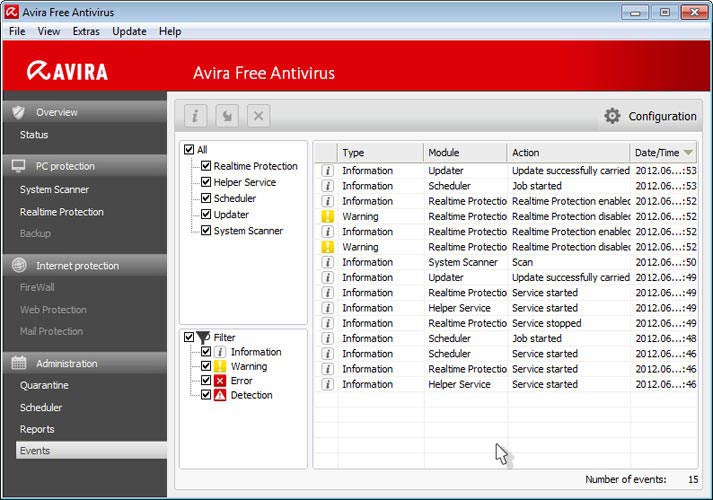
Task: Uncheck the Realtime Protection checkbox
Action: pyautogui.click(x=206, y=166)
